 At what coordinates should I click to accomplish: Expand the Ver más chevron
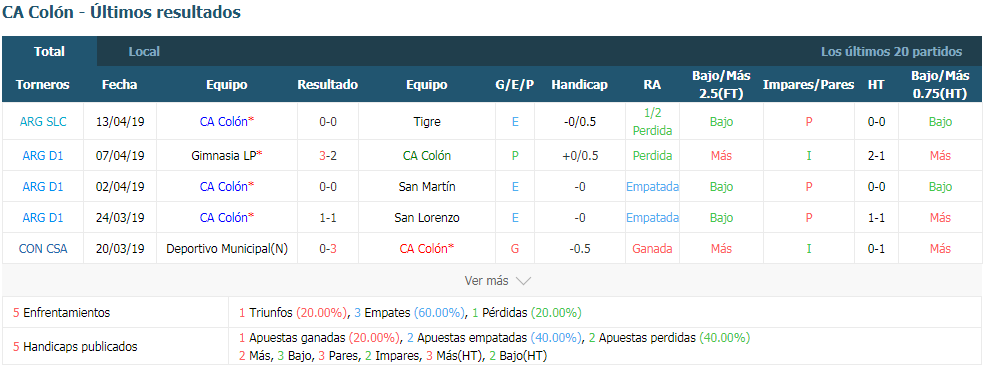[523, 281]
